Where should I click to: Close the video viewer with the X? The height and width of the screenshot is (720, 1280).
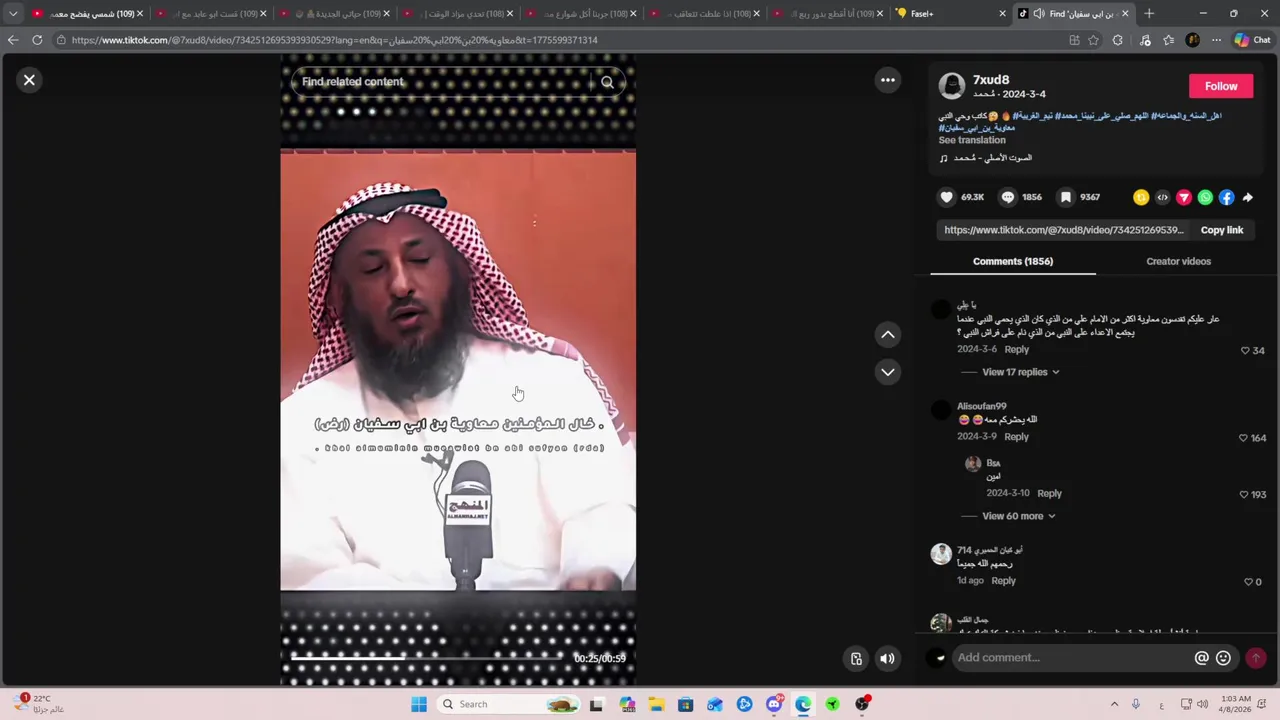pos(29,80)
